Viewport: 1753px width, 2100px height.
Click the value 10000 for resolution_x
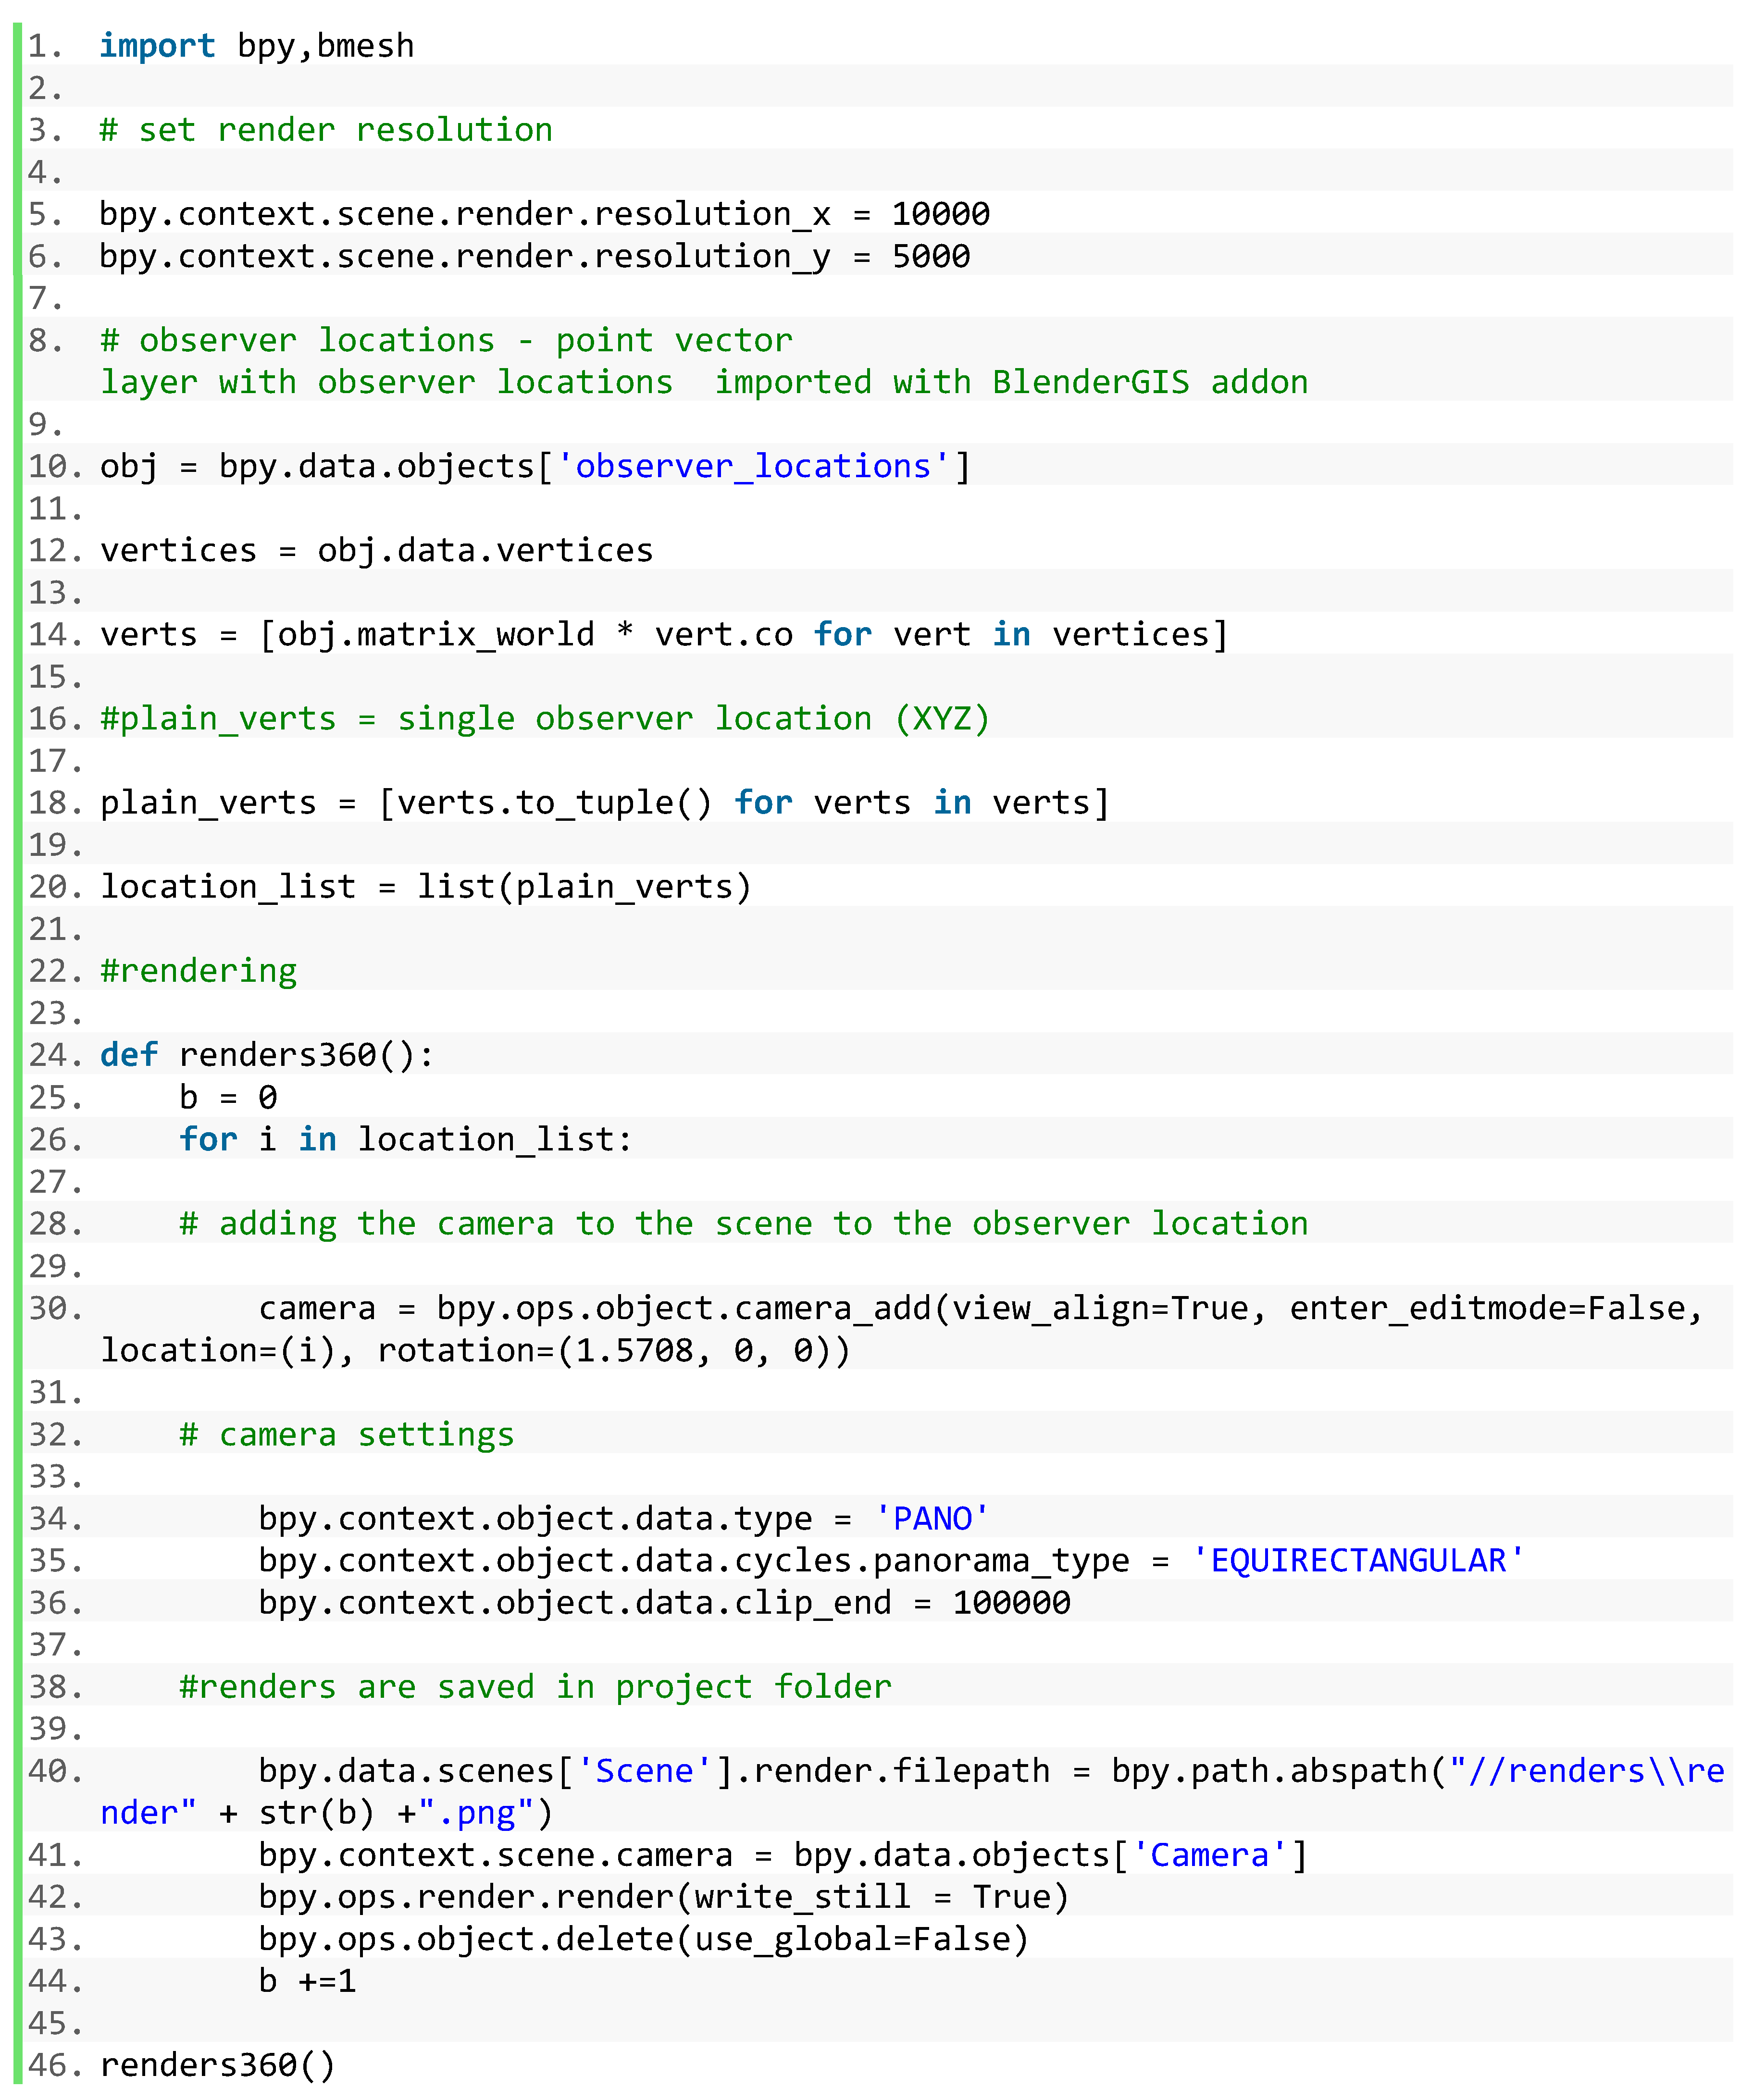coord(940,214)
